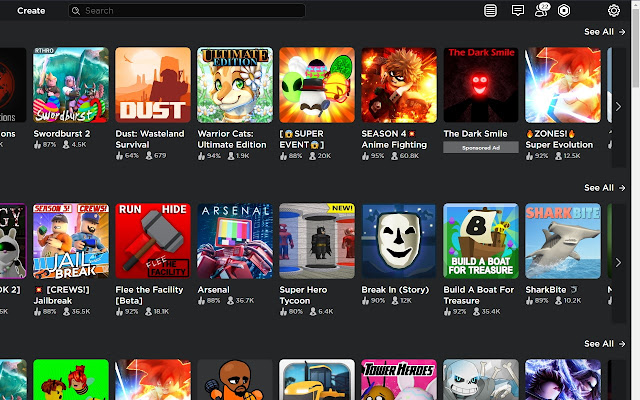Open the bald boxing character thumbnail
640x400 pixels.
point(235,380)
